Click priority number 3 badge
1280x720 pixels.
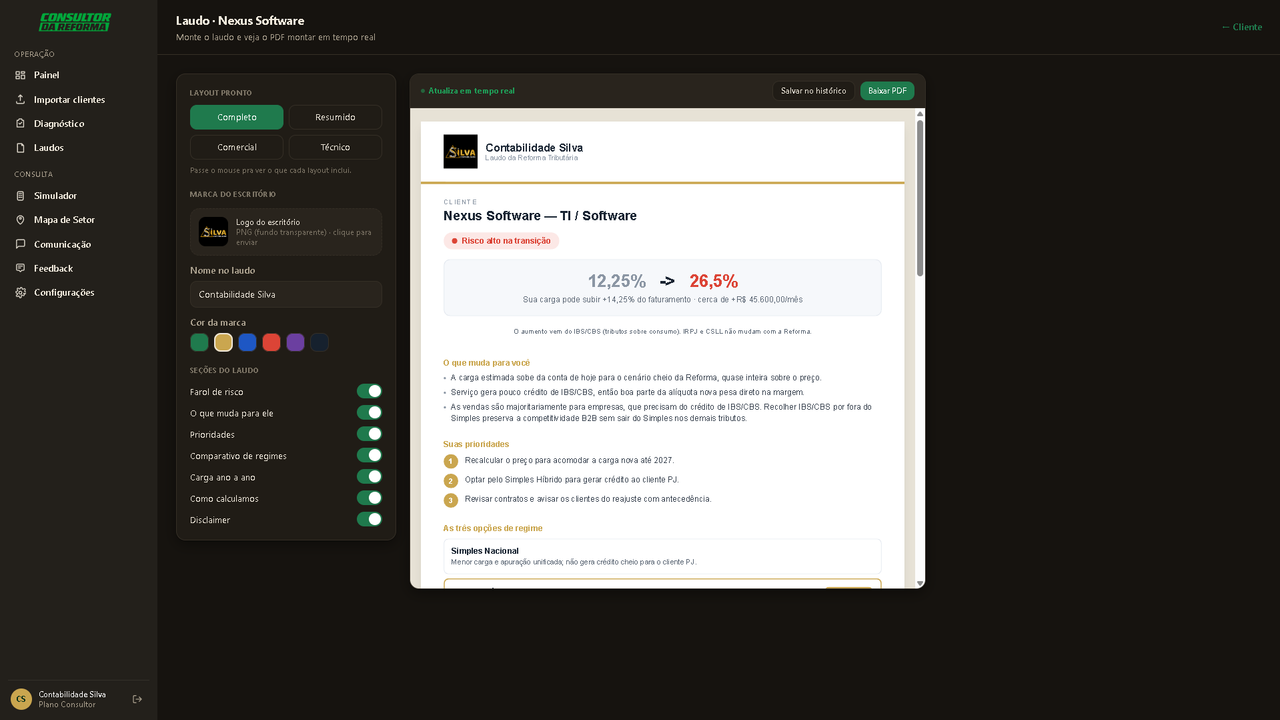(451, 500)
